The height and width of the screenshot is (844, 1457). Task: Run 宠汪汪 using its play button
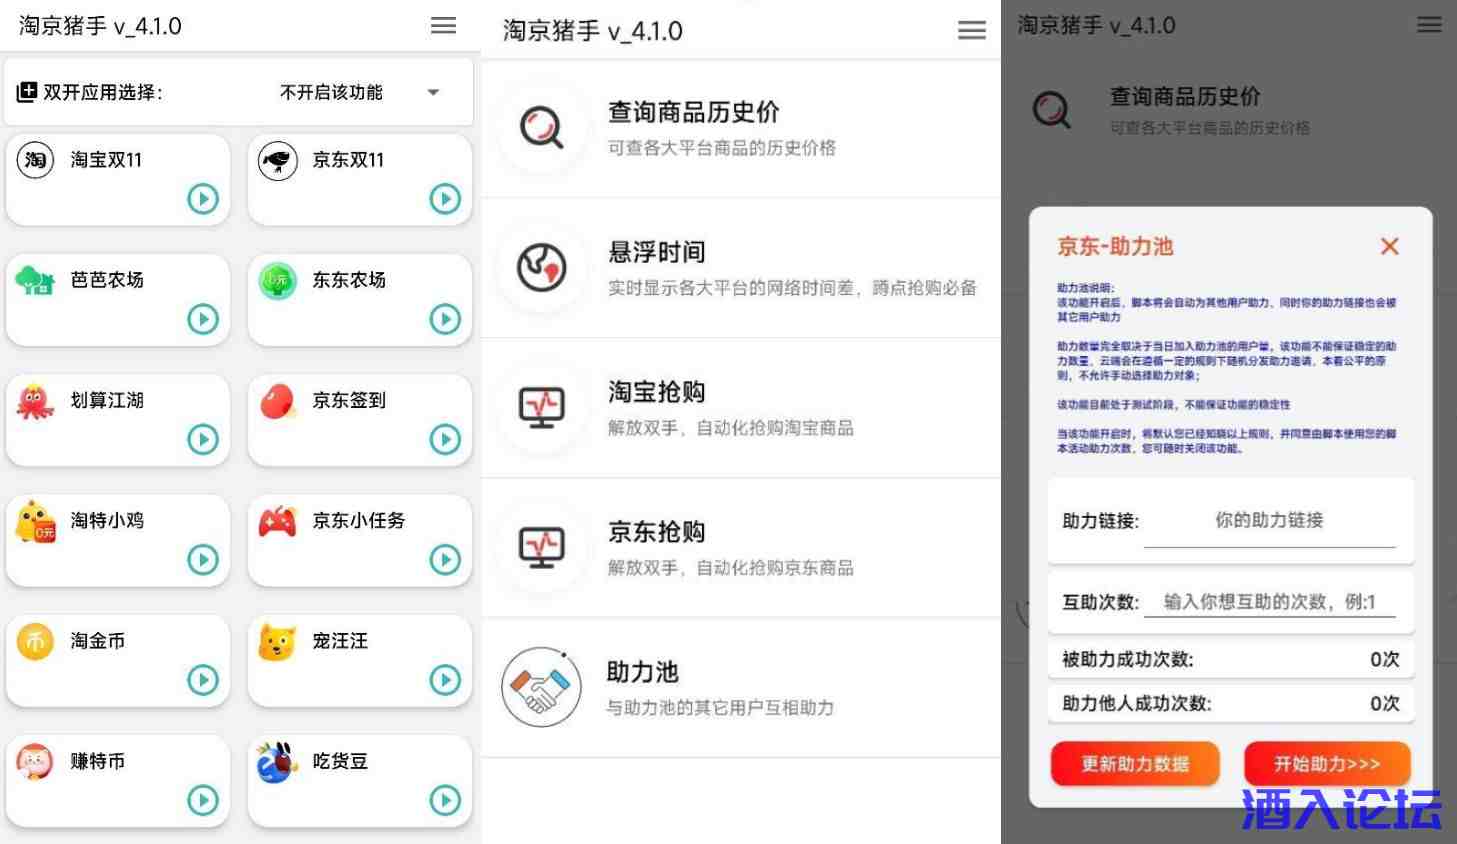tap(445, 680)
